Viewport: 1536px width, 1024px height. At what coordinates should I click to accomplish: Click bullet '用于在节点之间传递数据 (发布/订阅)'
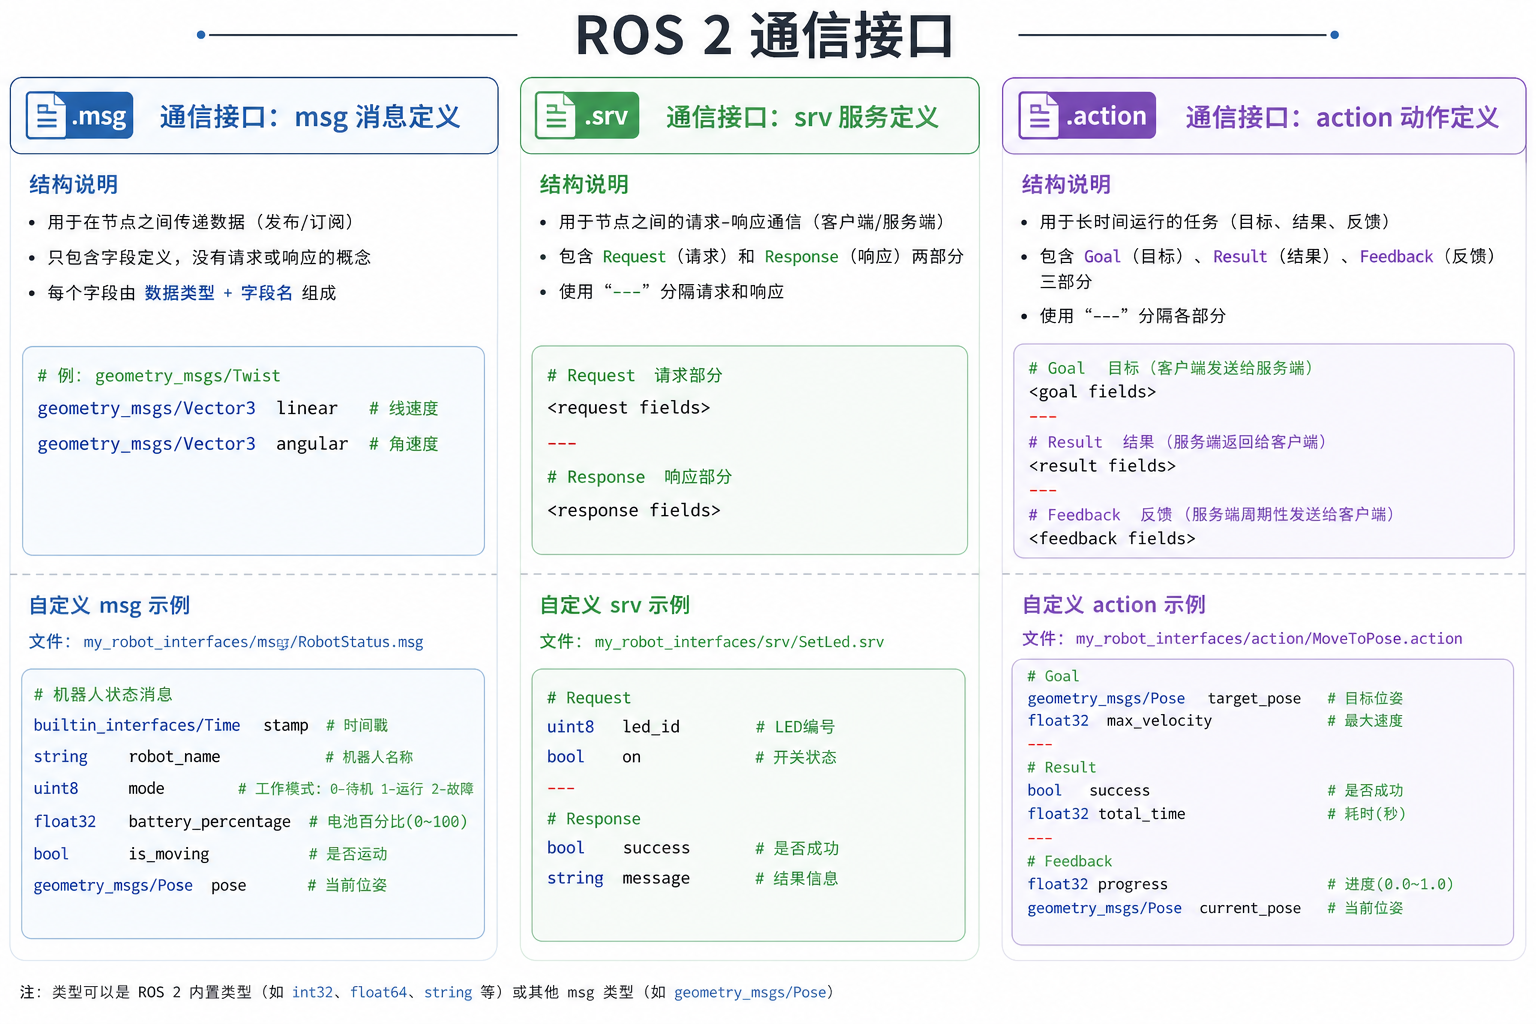pos(200,222)
